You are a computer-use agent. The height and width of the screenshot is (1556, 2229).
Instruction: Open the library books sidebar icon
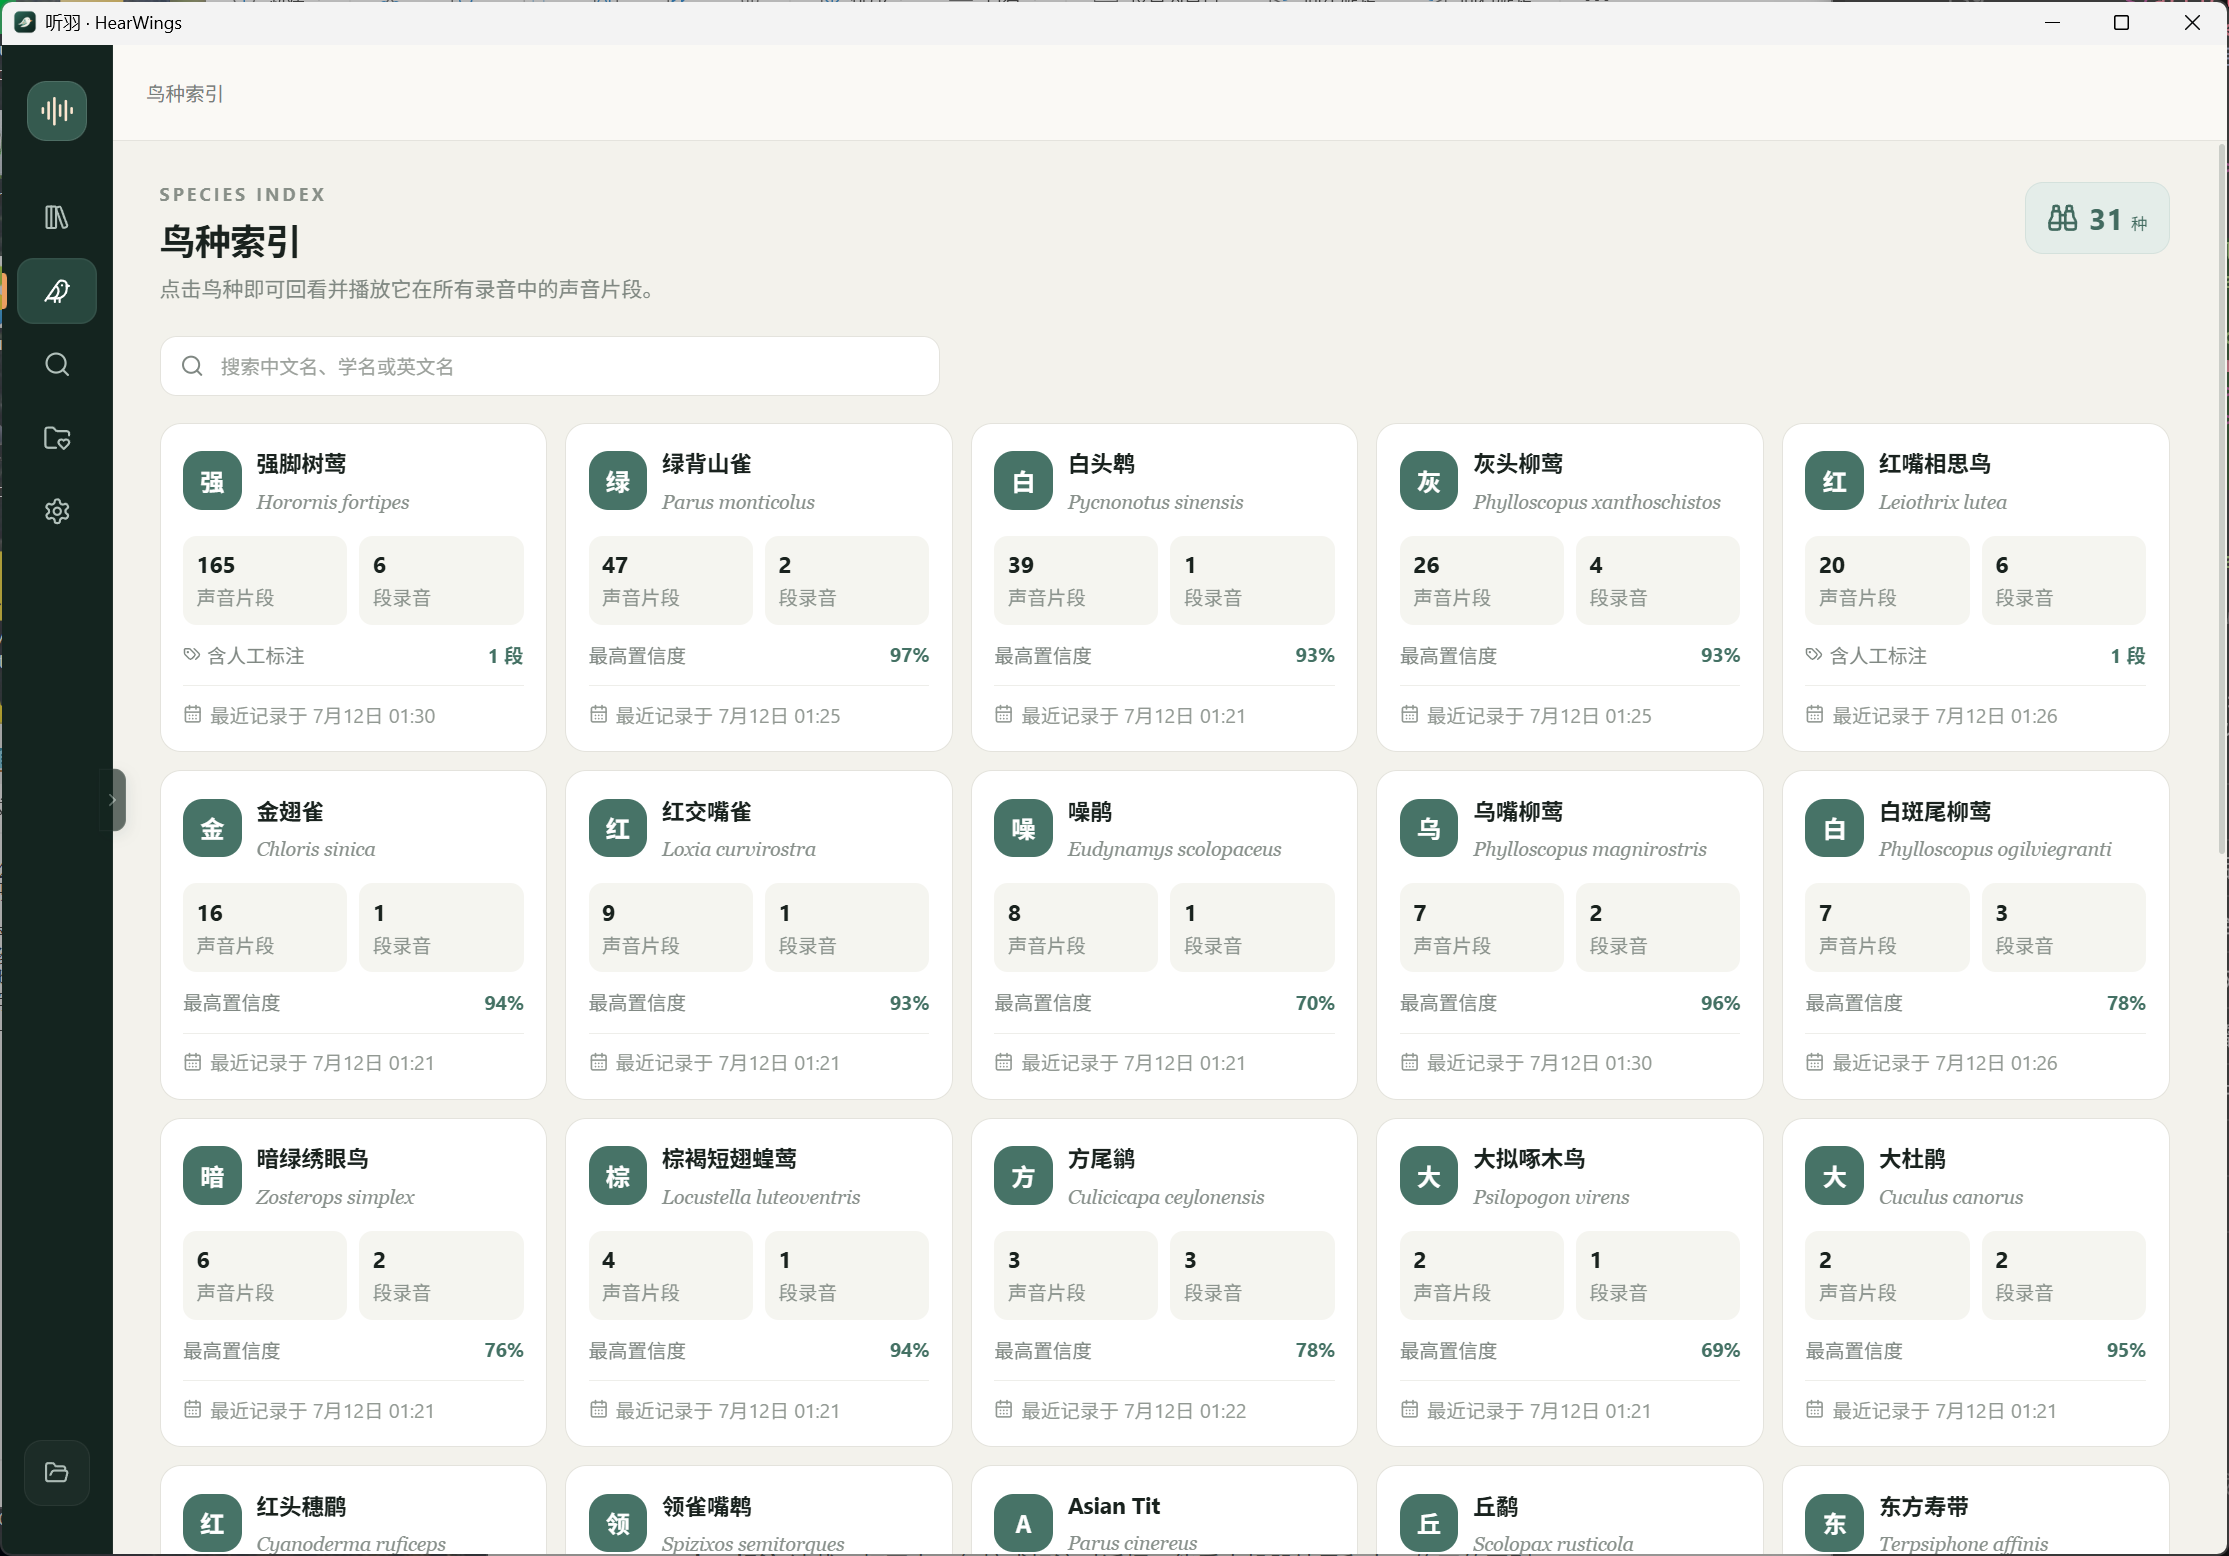click(x=57, y=217)
